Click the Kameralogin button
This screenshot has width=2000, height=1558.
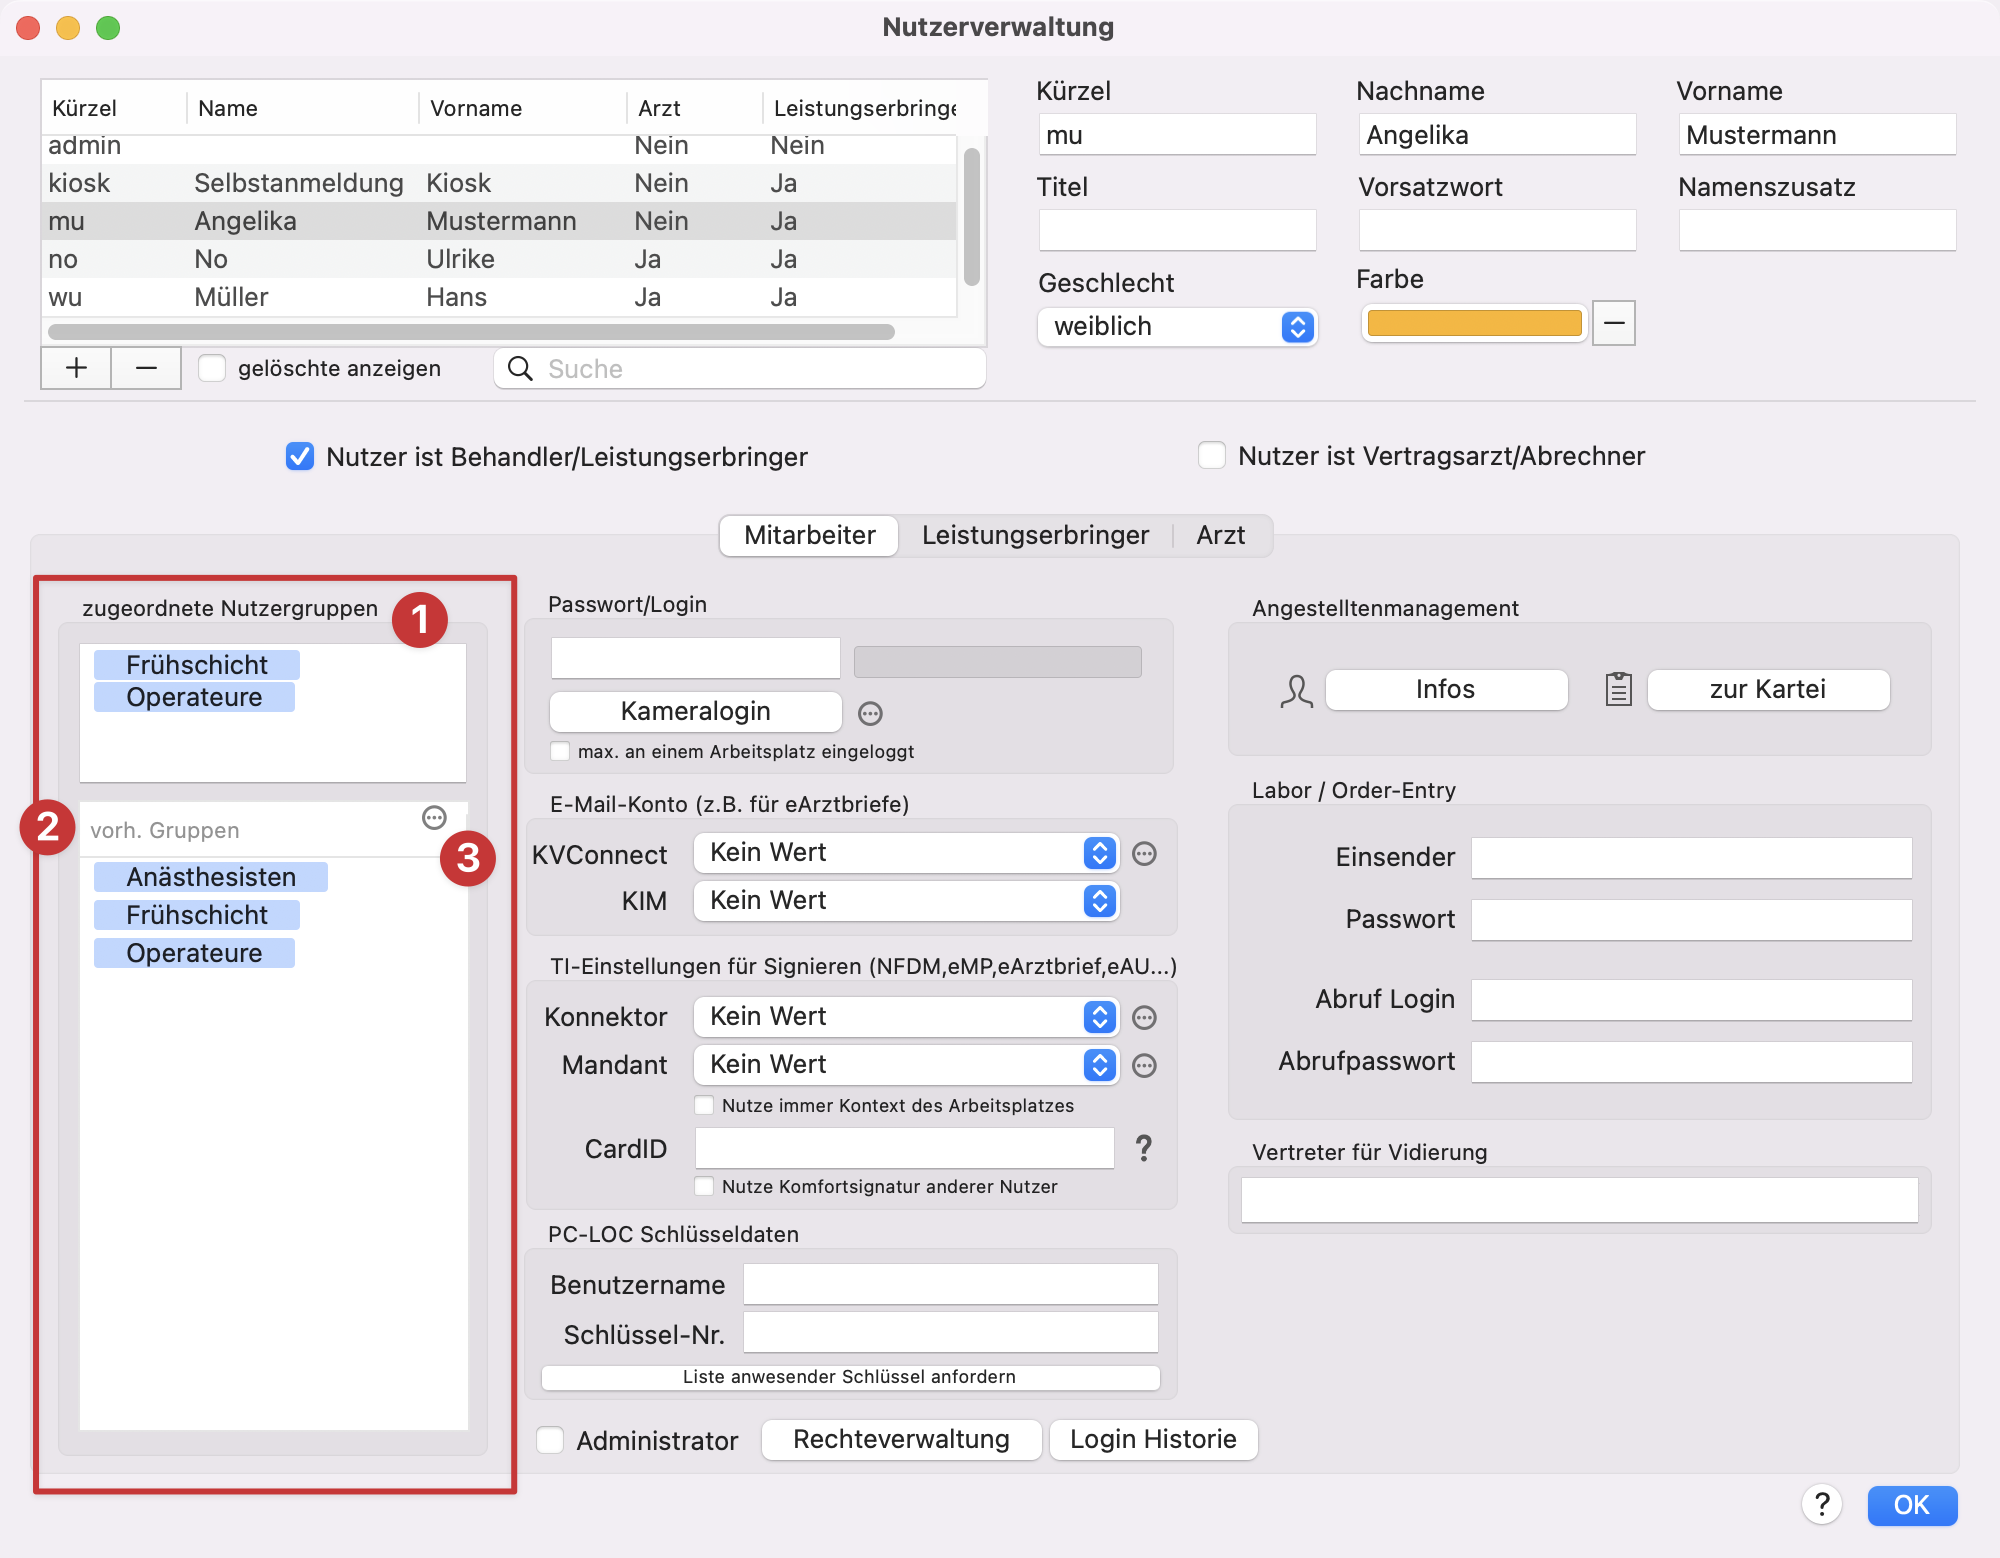[696, 711]
